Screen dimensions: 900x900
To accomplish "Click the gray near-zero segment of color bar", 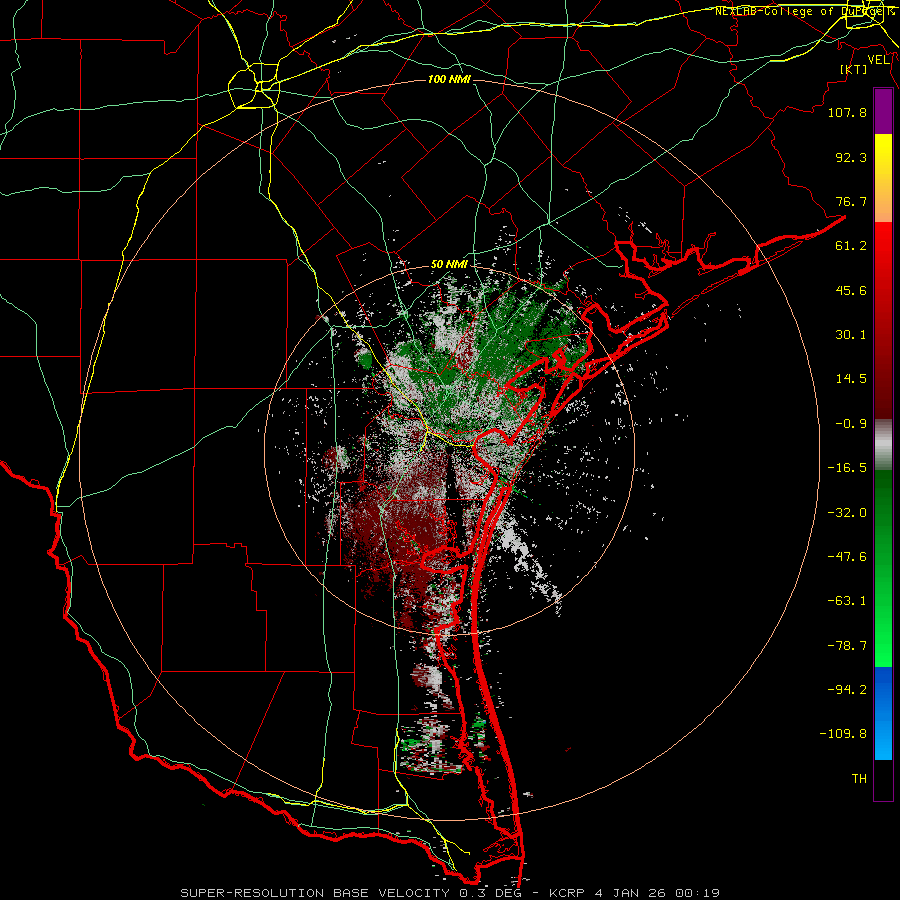I will pos(883,445).
